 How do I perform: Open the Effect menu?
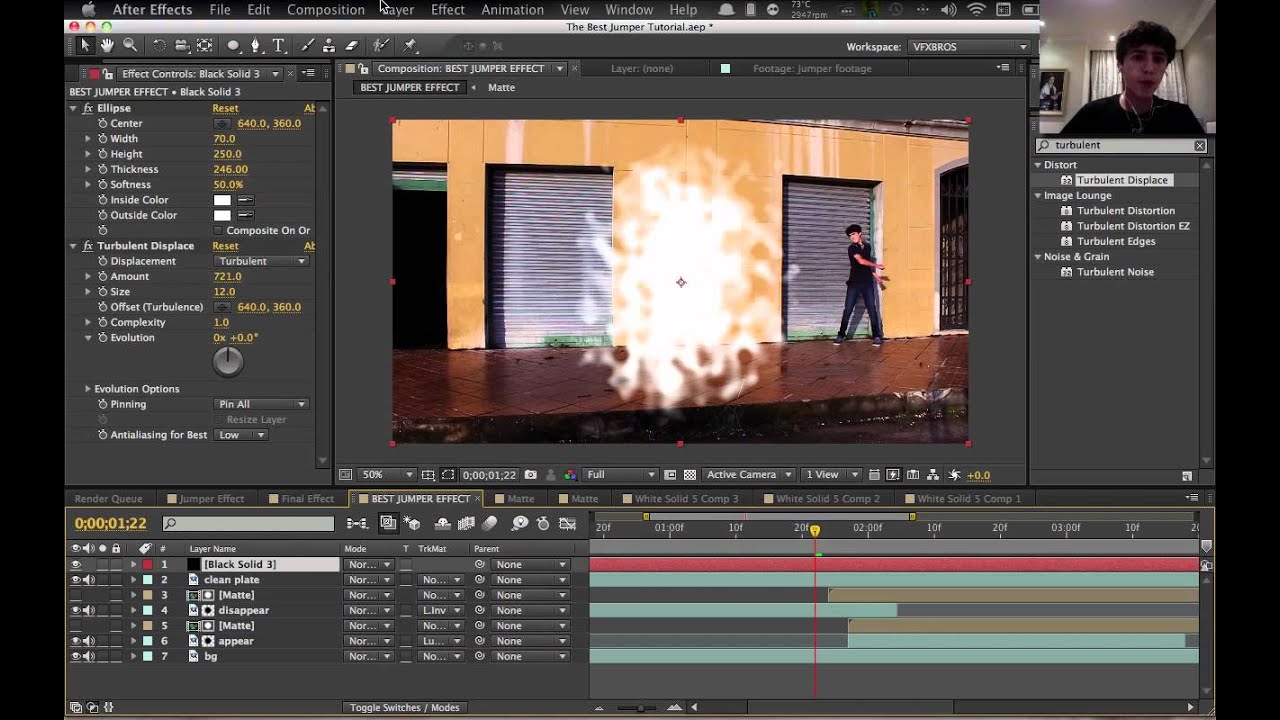coord(447,10)
